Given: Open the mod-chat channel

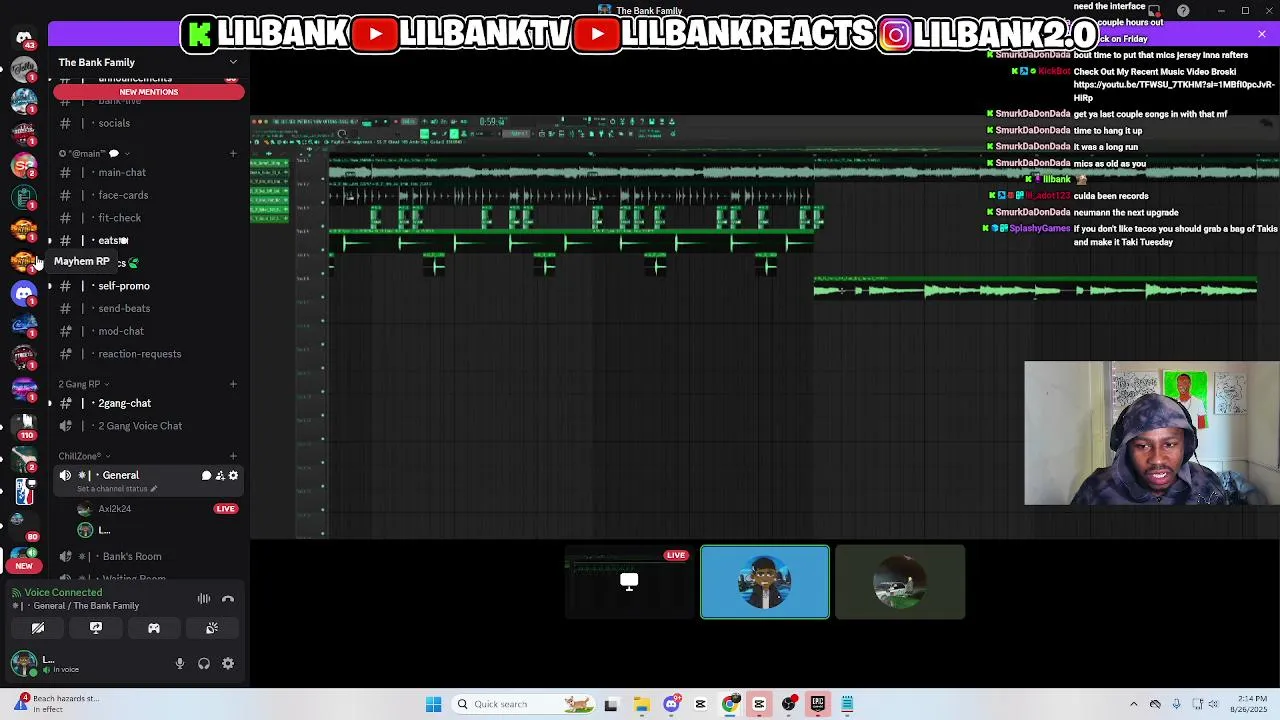Looking at the screenshot, I should point(148,331).
